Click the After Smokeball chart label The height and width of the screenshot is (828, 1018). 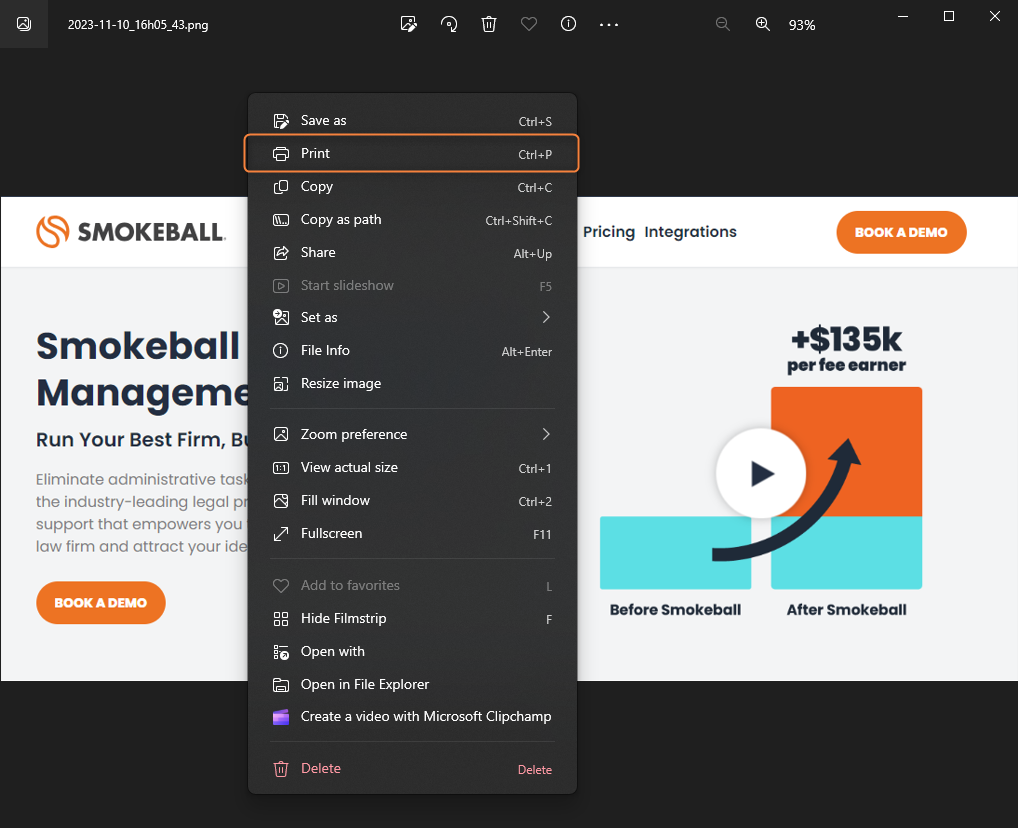click(x=847, y=610)
